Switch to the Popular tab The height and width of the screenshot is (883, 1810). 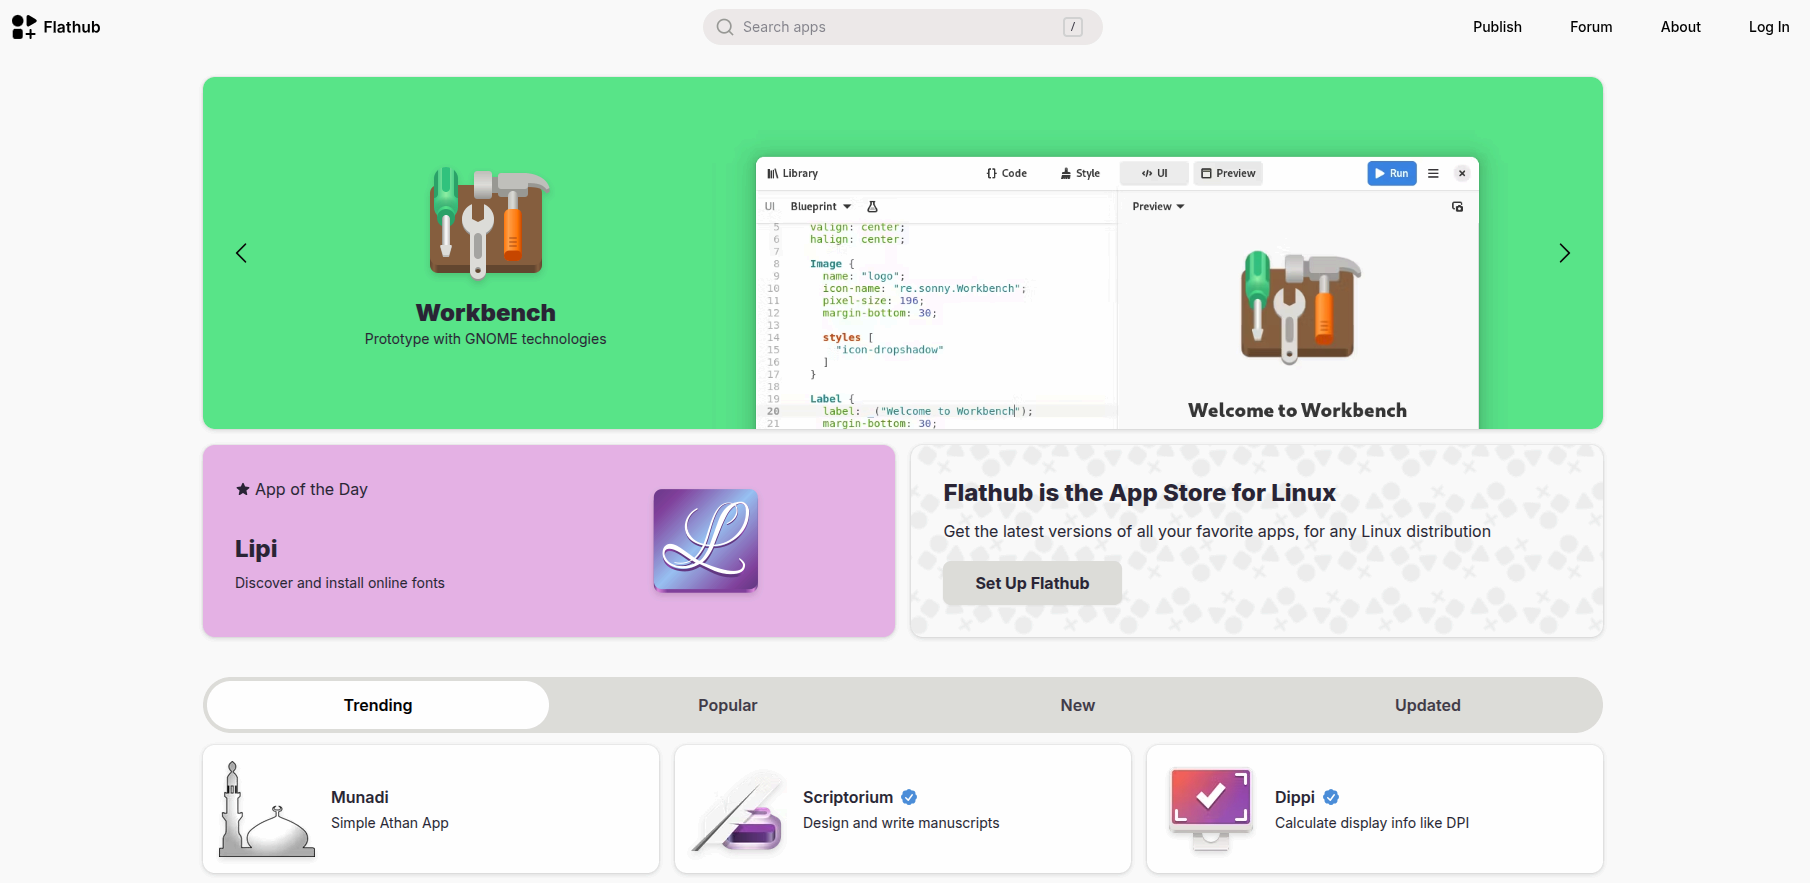727,705
